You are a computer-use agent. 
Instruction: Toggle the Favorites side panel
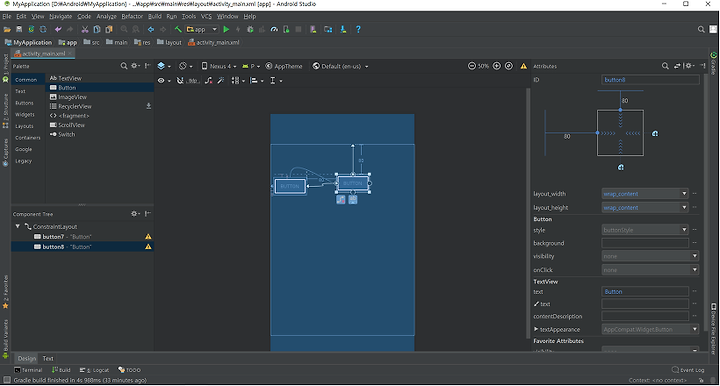6,292
